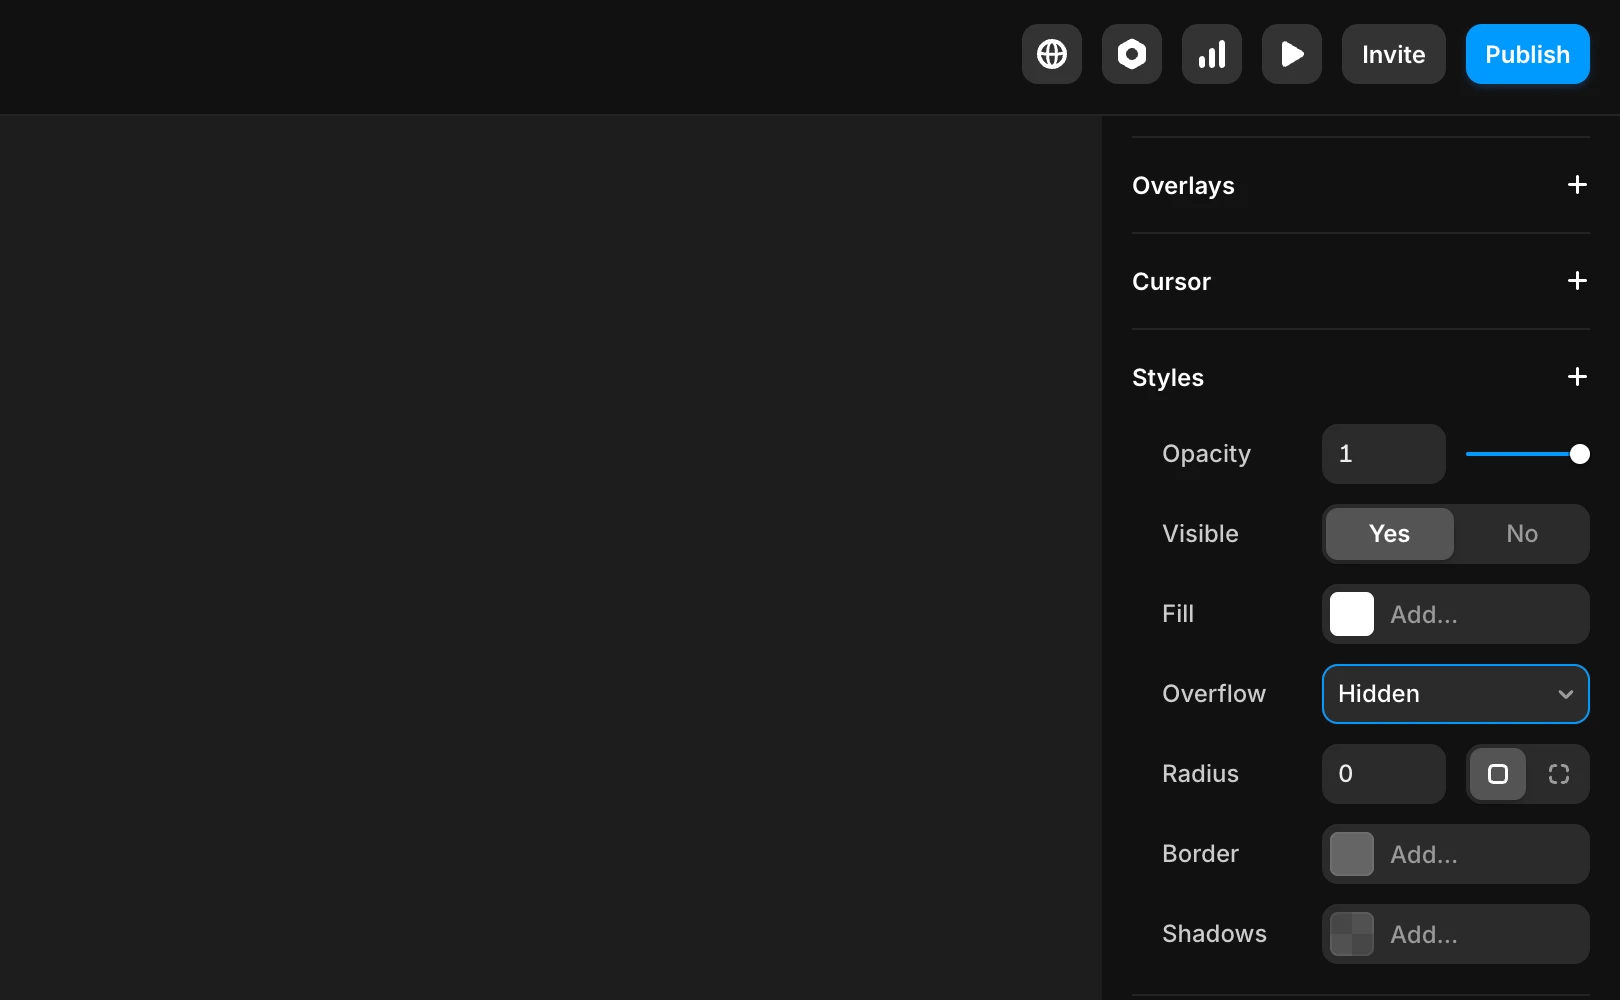This screenshot has height=1000, width=1620.
Task: Click Add... in the Fill row
Action: pos(1424,614)
